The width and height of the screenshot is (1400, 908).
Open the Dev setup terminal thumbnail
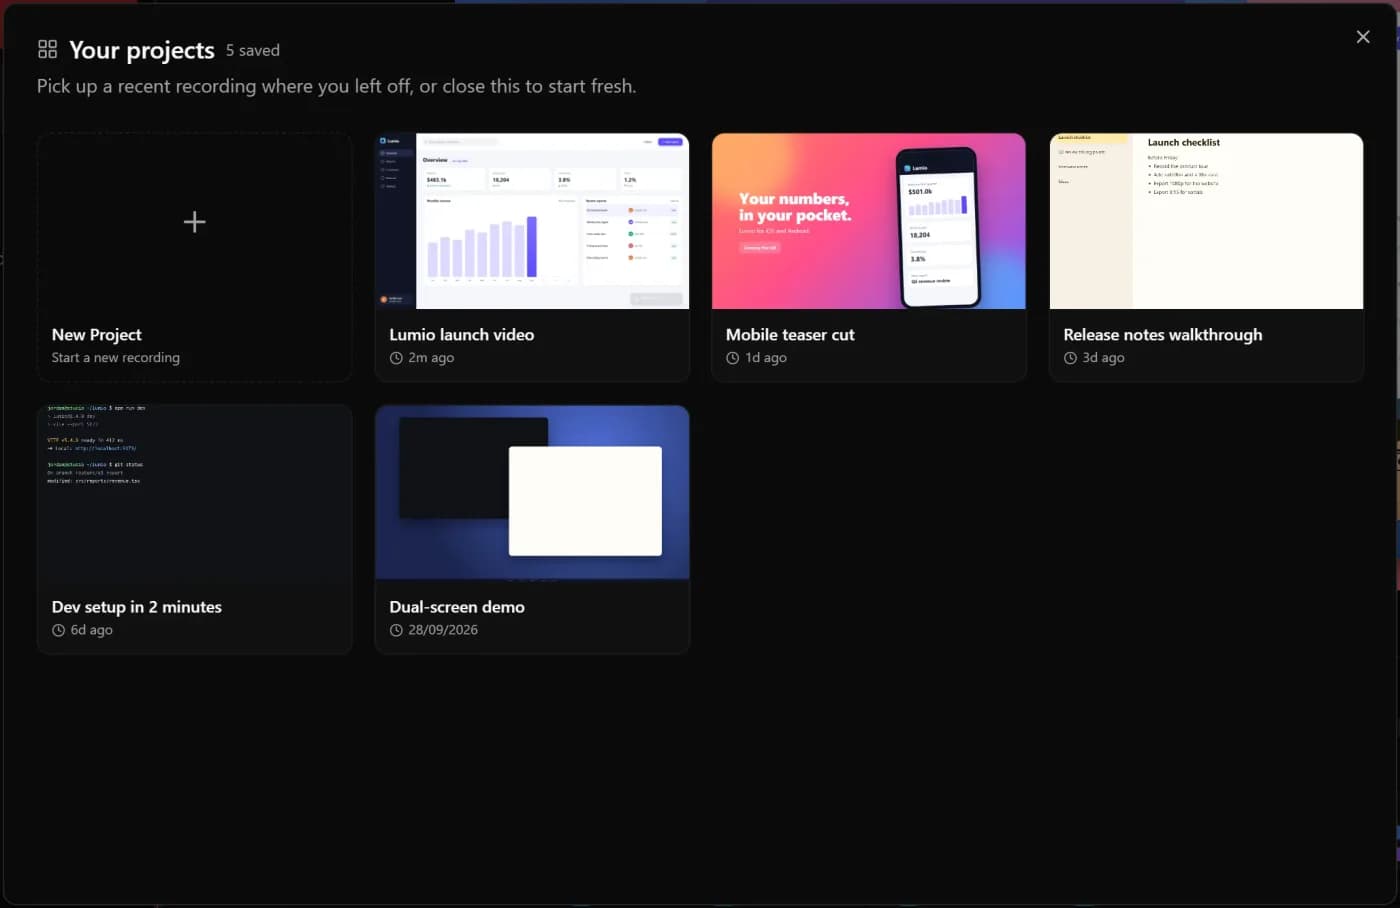point(195,493)
